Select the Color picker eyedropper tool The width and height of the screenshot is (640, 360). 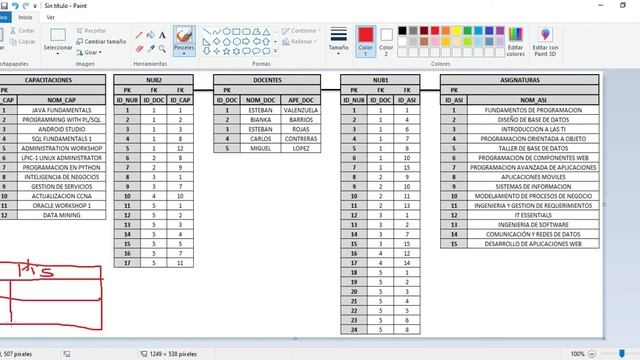151,49
